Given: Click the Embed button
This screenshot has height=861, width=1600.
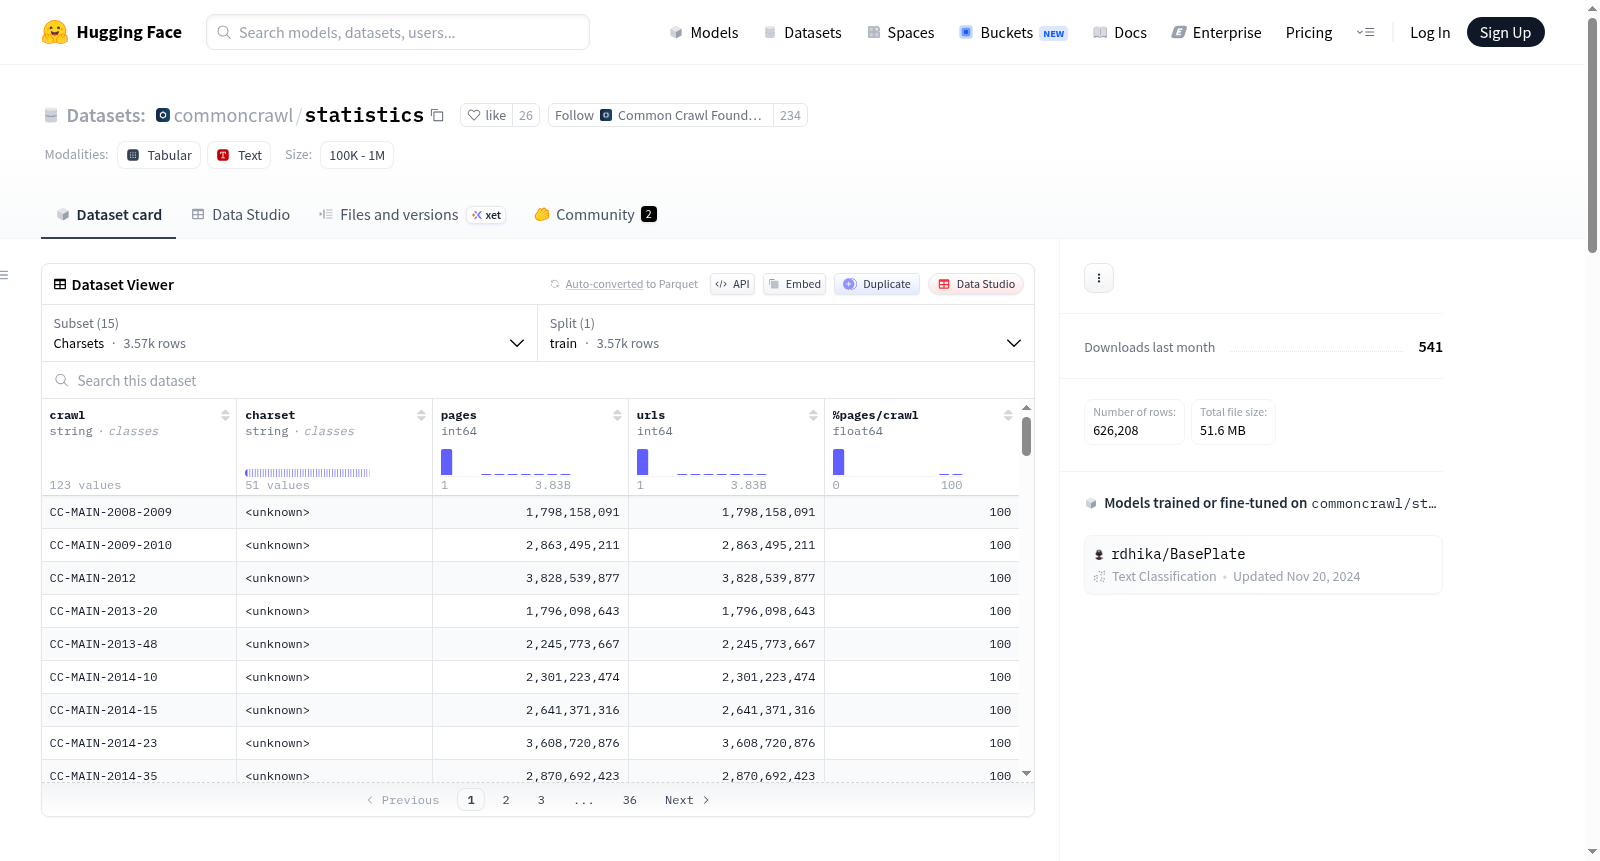Looking at the screenshot, I should (795, 284).
